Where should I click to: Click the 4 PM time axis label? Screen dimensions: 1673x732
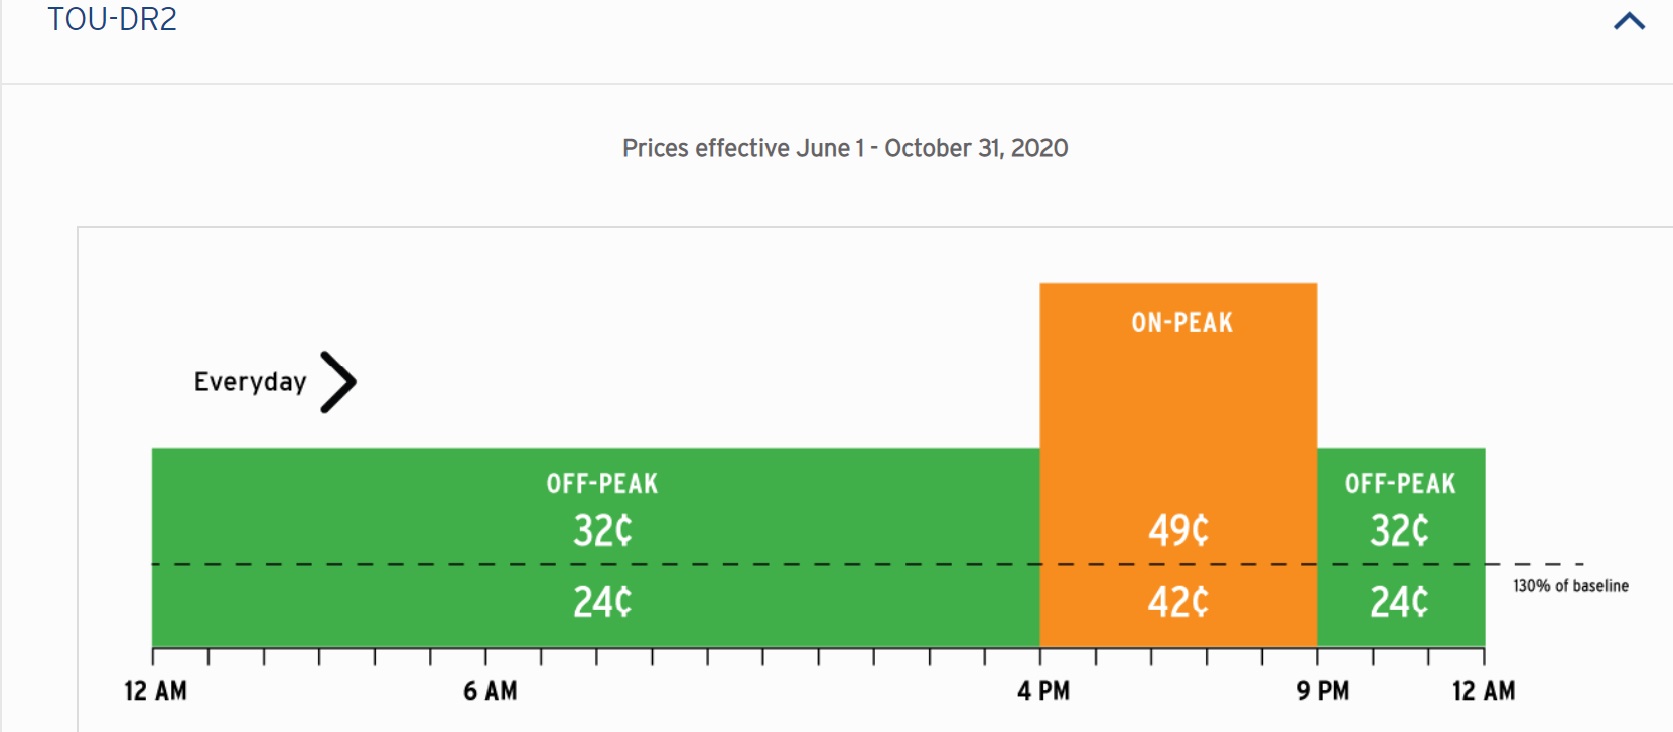point(1043,691)
